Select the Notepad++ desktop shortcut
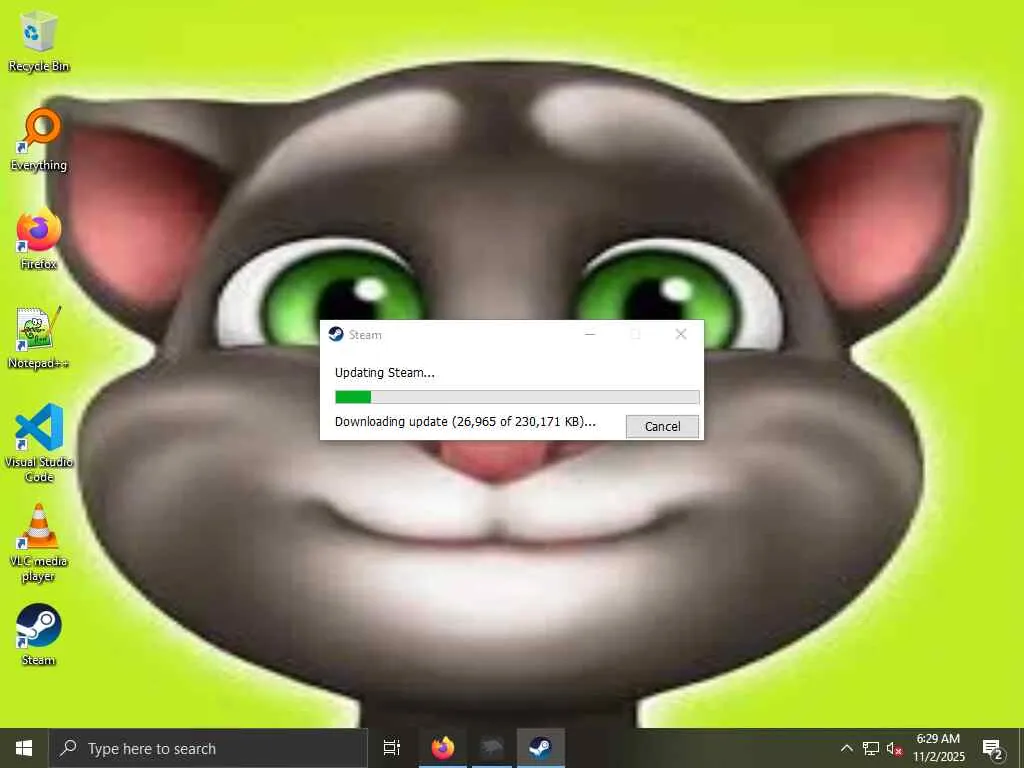 (39, 338)
